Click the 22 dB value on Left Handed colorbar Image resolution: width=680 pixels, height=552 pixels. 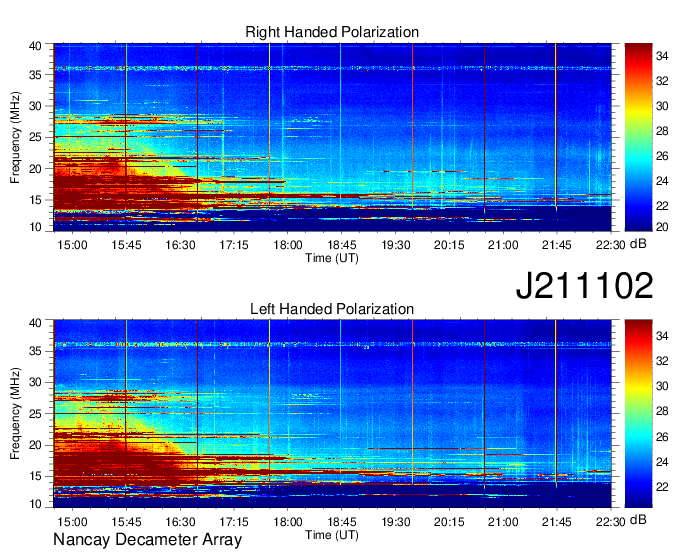pos(662,487)
